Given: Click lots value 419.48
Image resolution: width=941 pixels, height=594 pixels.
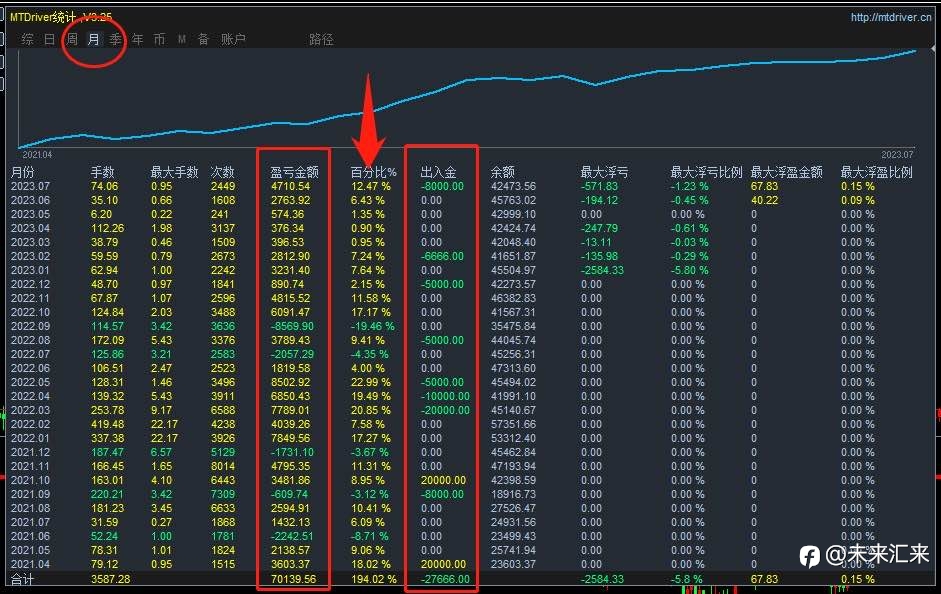Looking at the screenshot, I should [107, 424].
